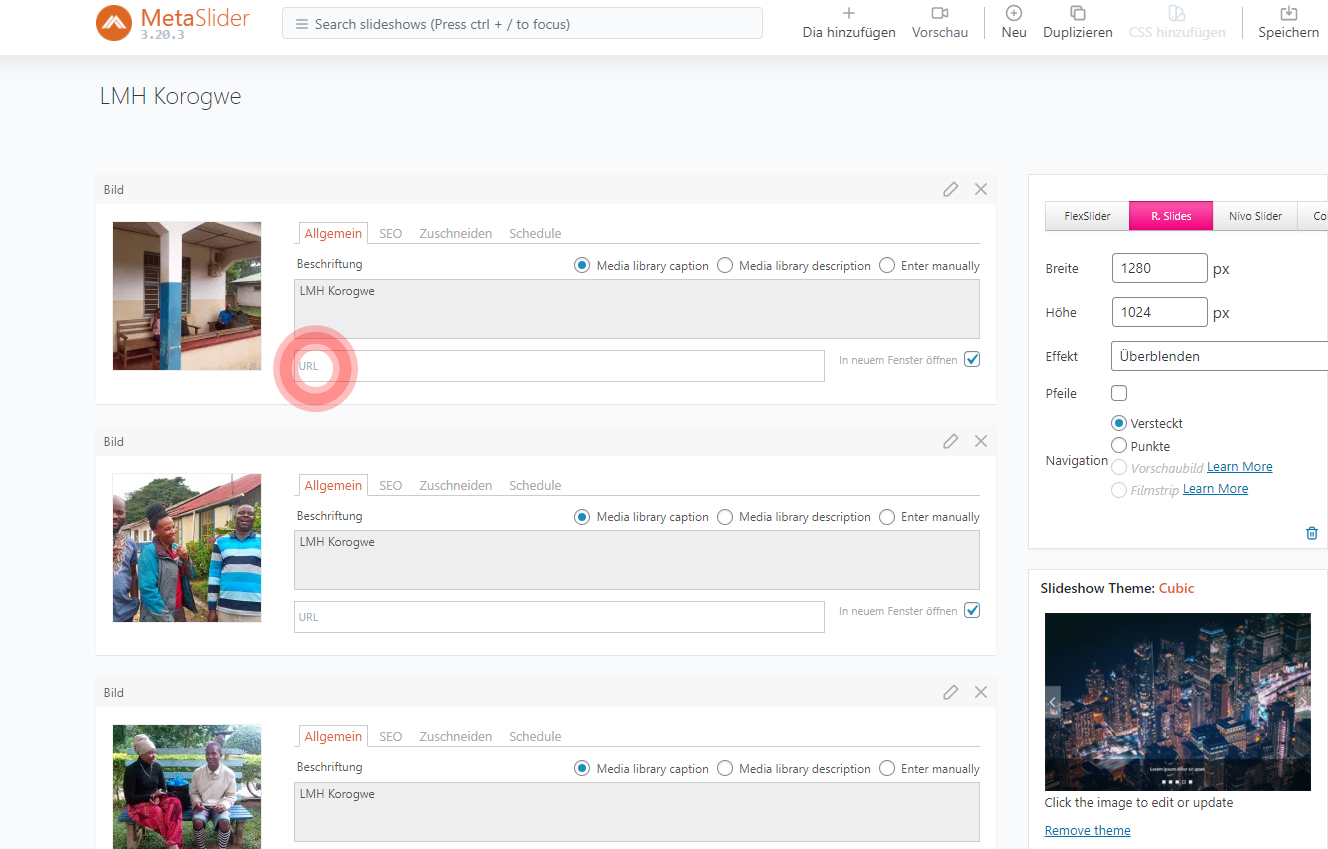The image size is (1328, 849).
Task: Focus the Search slideshows field
Action: point(522,24)
